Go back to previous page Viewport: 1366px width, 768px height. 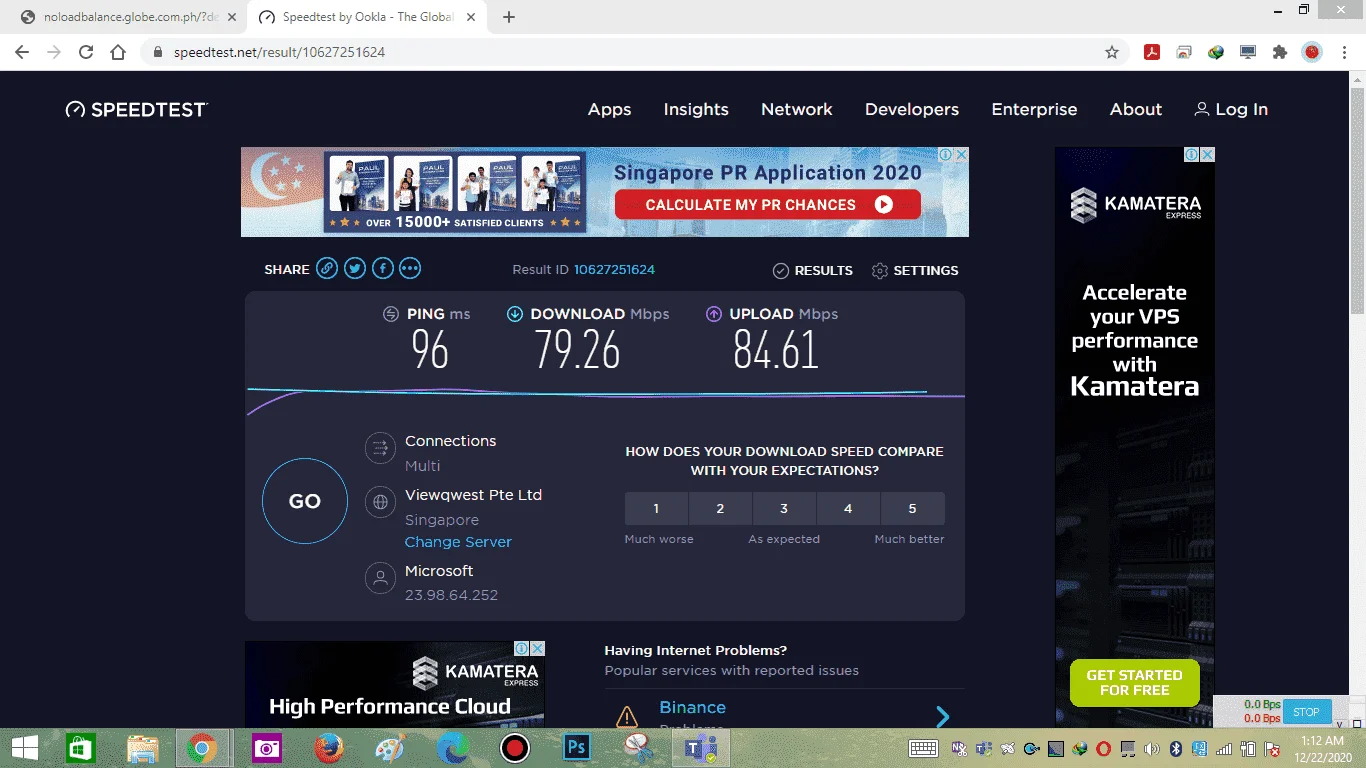(x=22, y=52)
